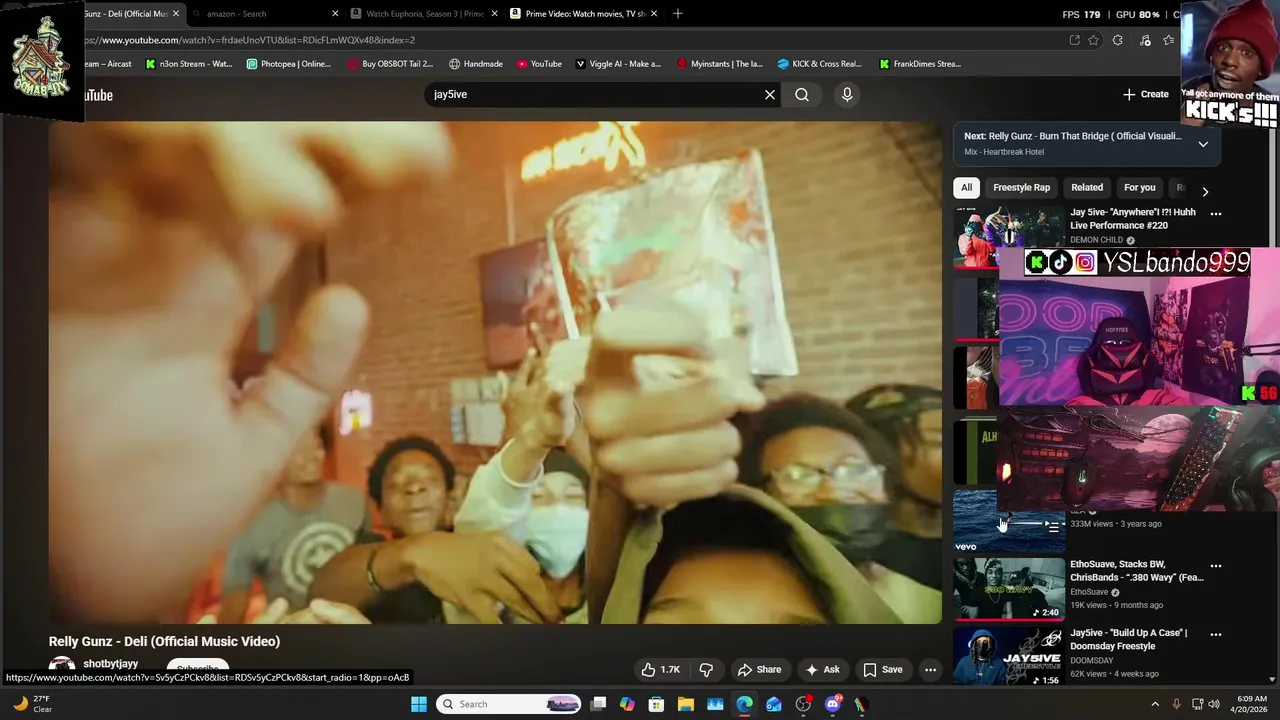1280x720 pixels.
Task: Open the favorites list icon
Action: click(1168, 40)
